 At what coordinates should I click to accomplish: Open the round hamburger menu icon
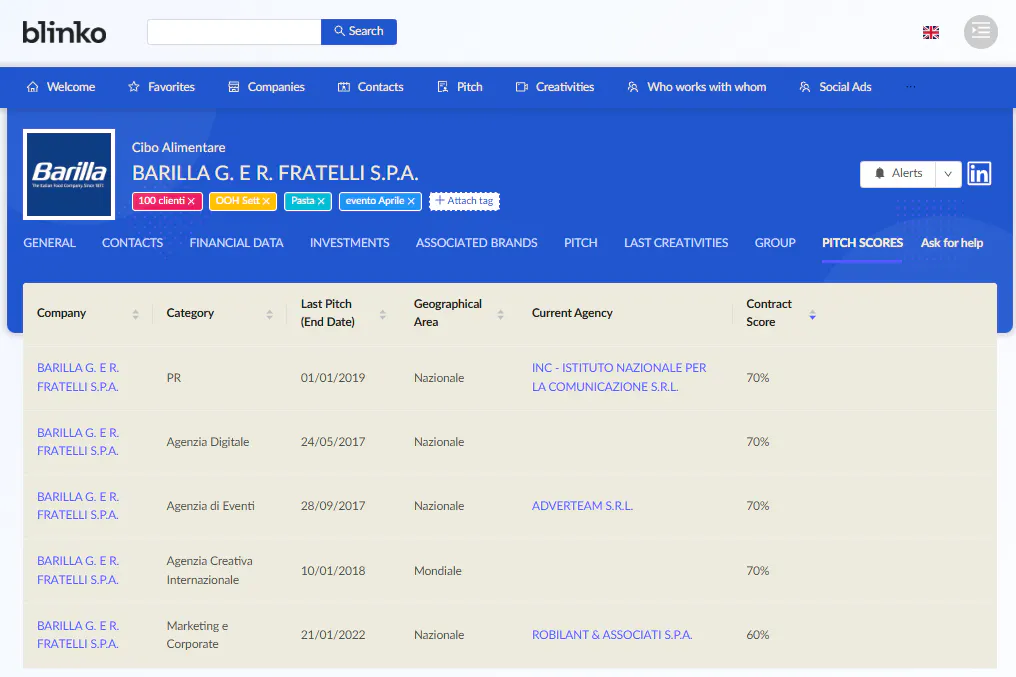tap(980, 32)
